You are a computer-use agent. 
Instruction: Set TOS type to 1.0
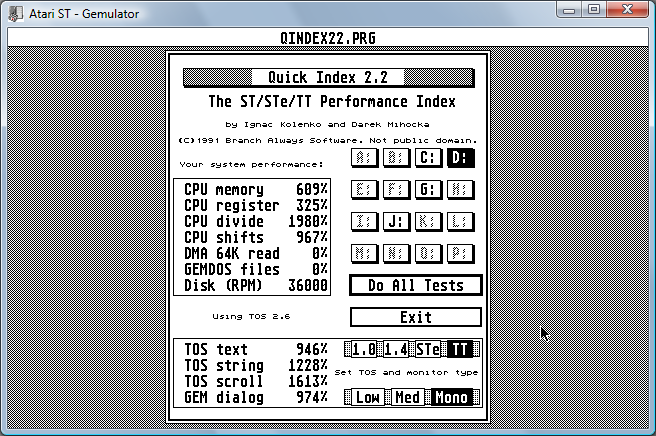click(x=364, y=349)
